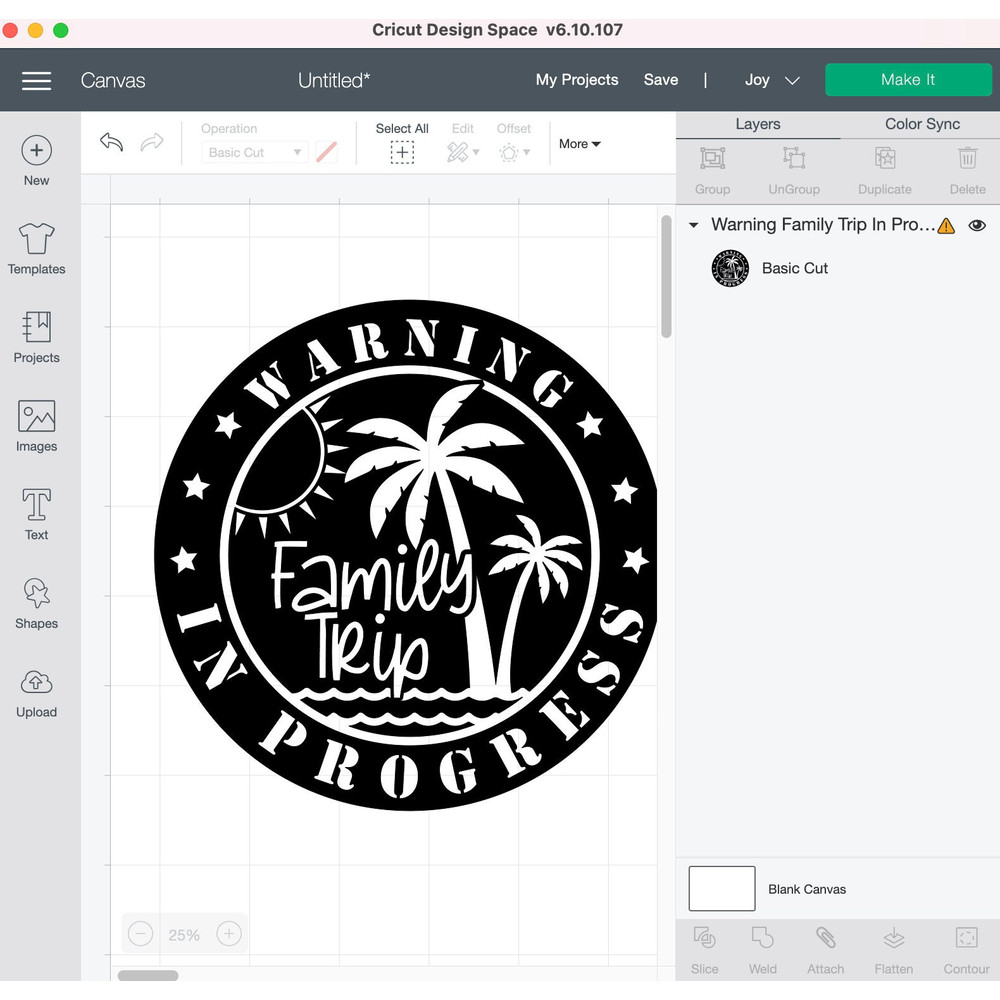This screenshot has height=1000, width=1000.
Task: Select the Images tool in the sidebar
Action: 36,425
